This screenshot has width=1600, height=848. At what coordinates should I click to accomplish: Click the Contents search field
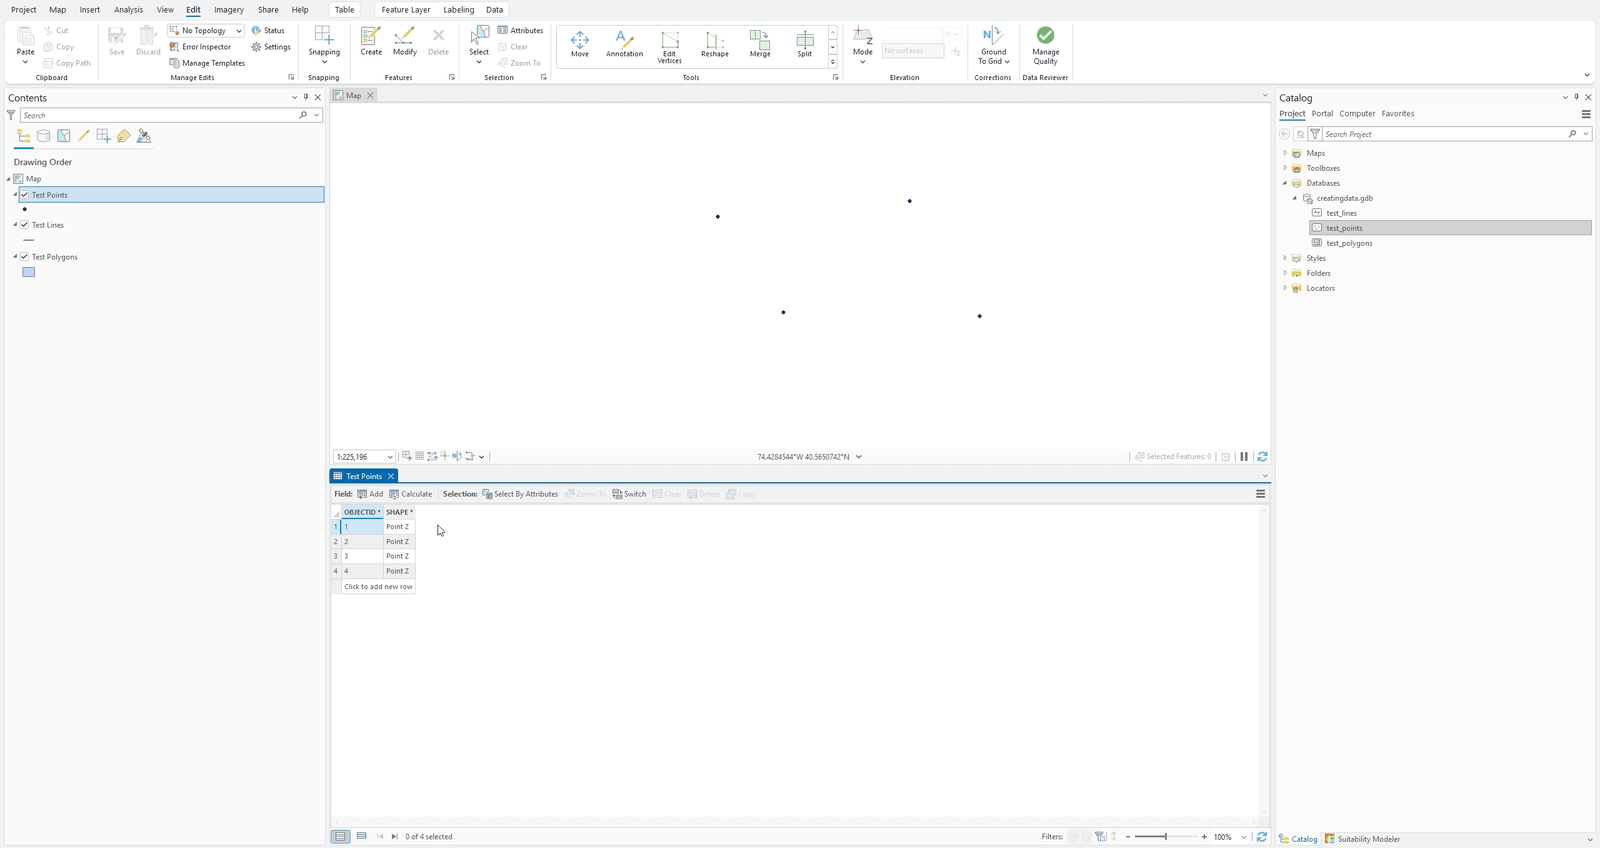[160, 115]
